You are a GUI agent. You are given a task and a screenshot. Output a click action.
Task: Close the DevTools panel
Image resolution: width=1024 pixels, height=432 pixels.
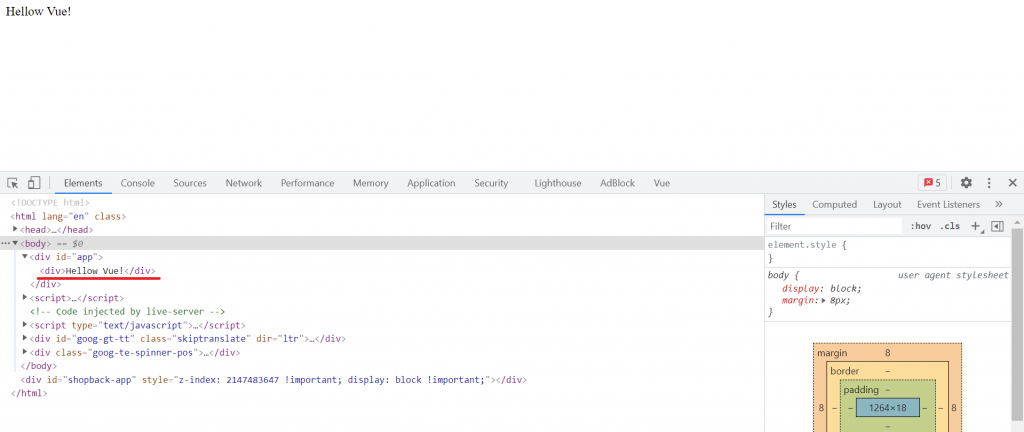point(1012,183)
